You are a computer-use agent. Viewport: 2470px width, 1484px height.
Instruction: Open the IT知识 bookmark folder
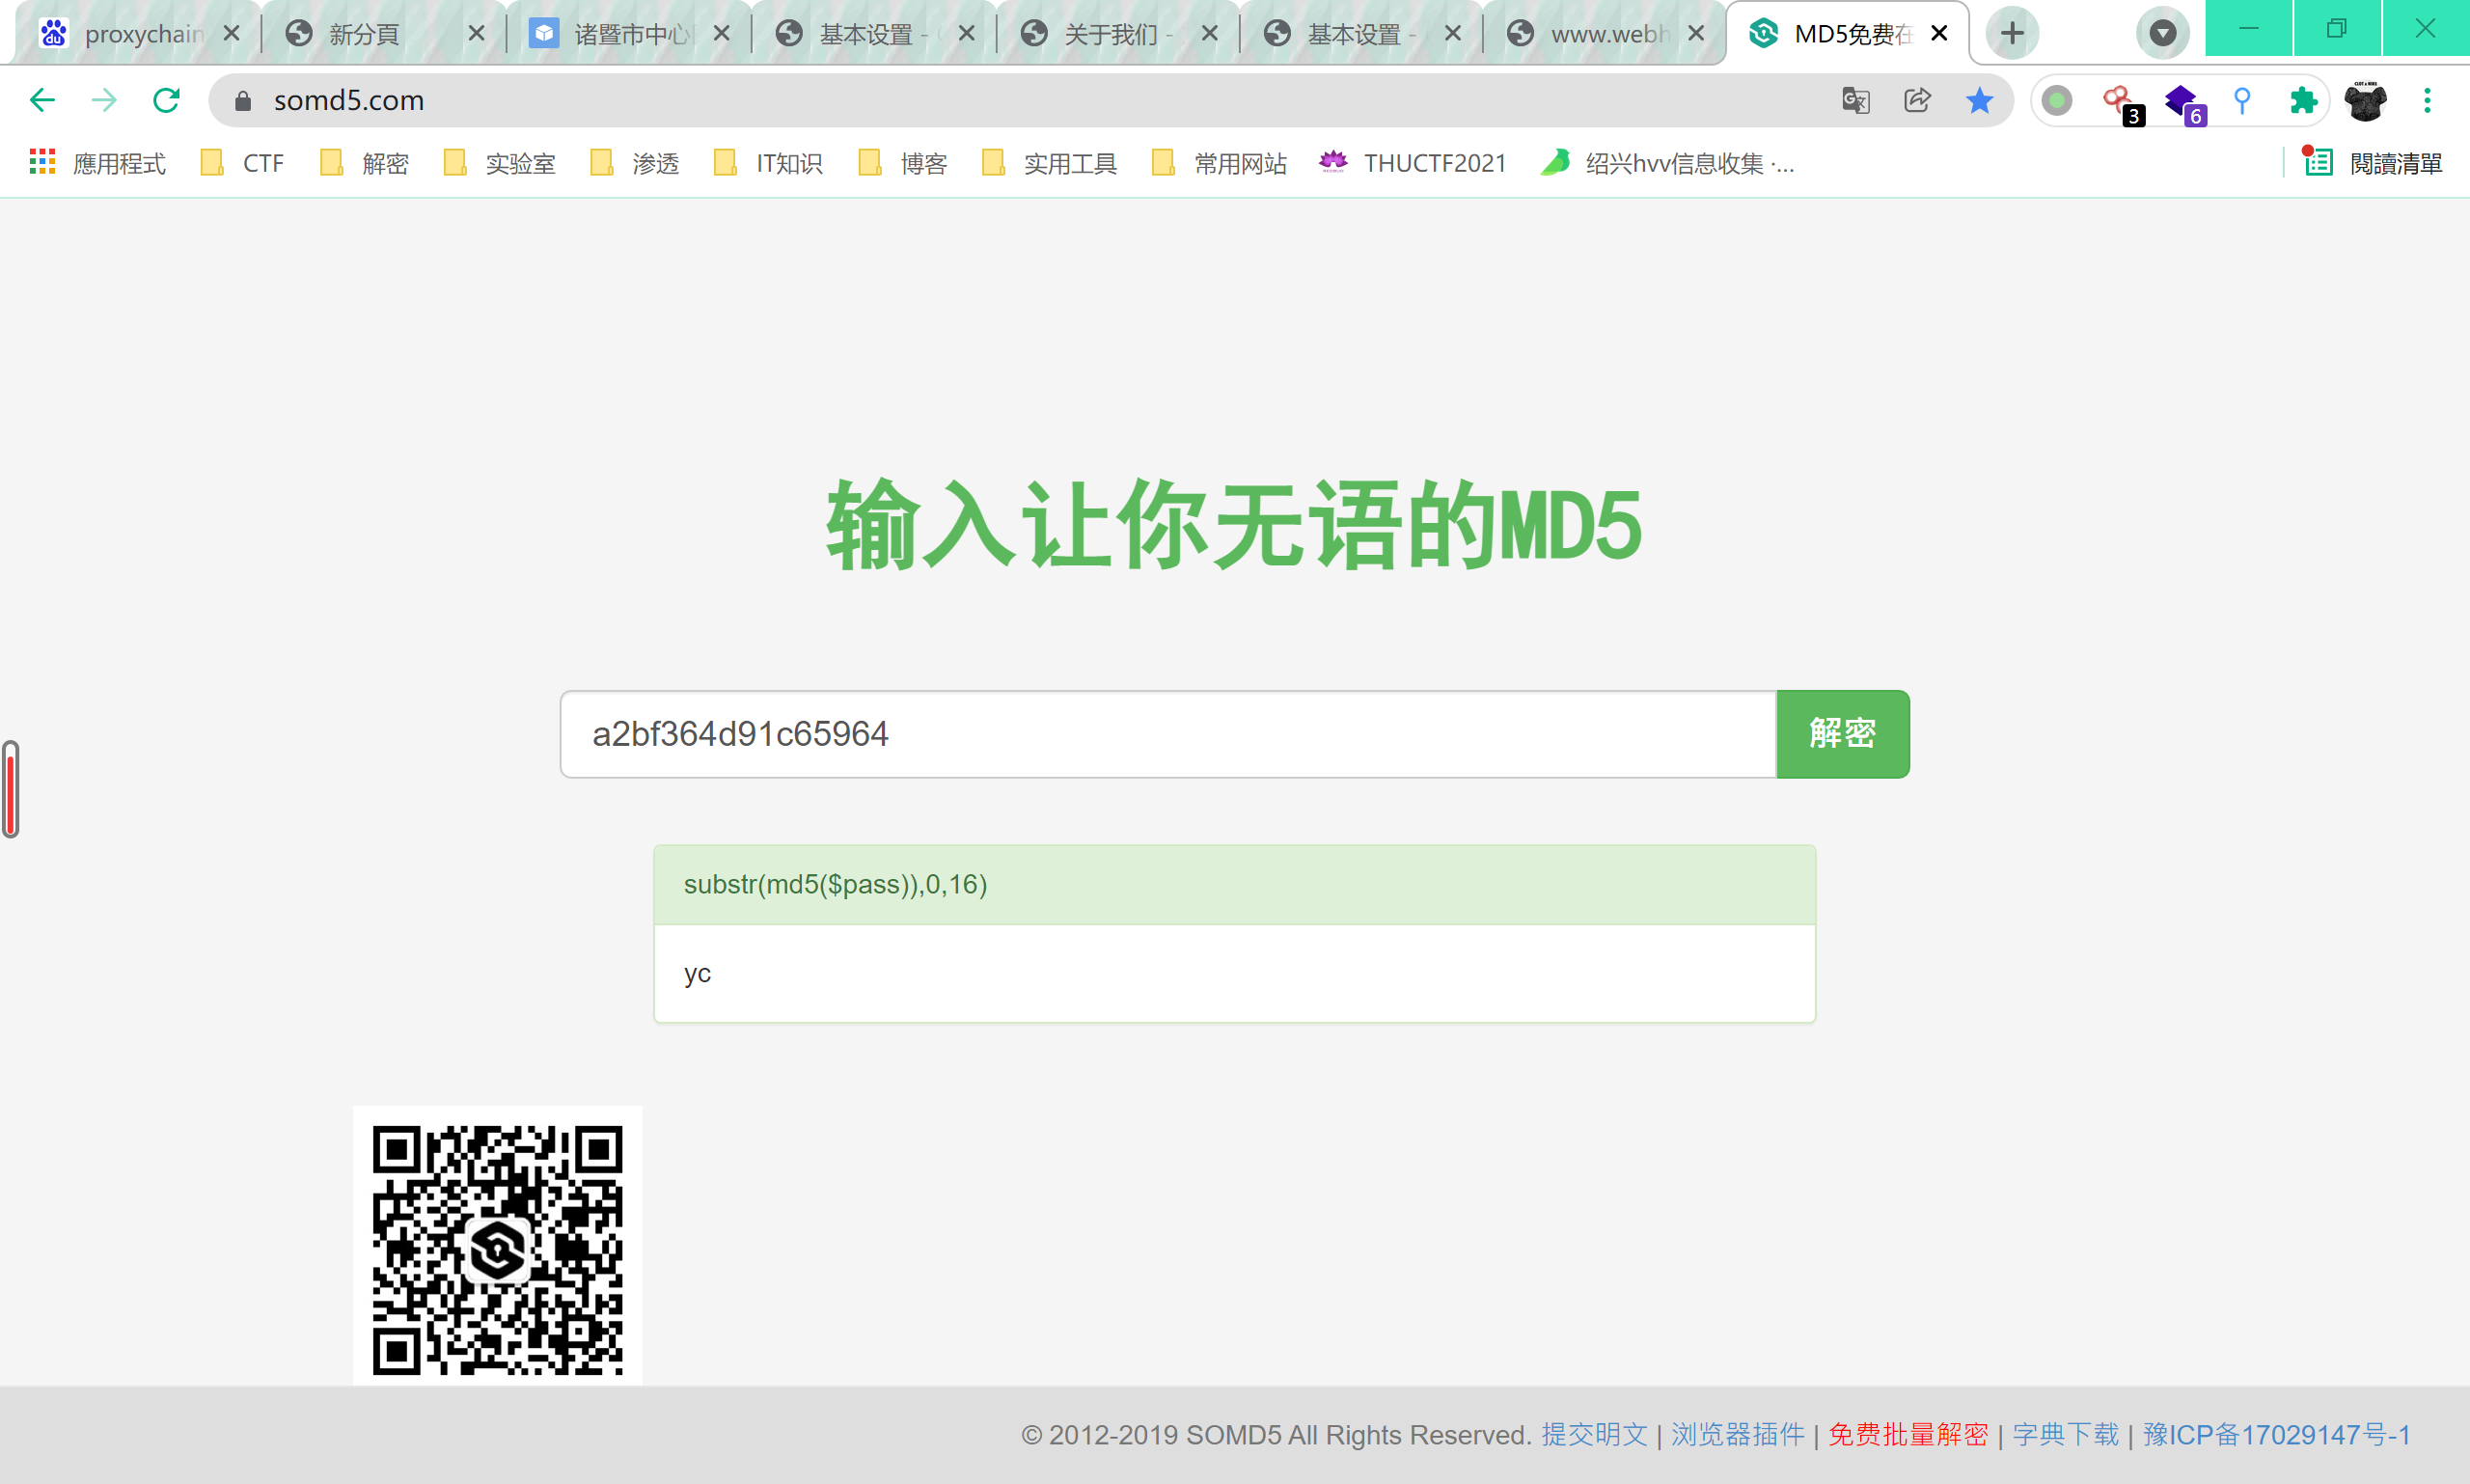(x=768, y=162)
